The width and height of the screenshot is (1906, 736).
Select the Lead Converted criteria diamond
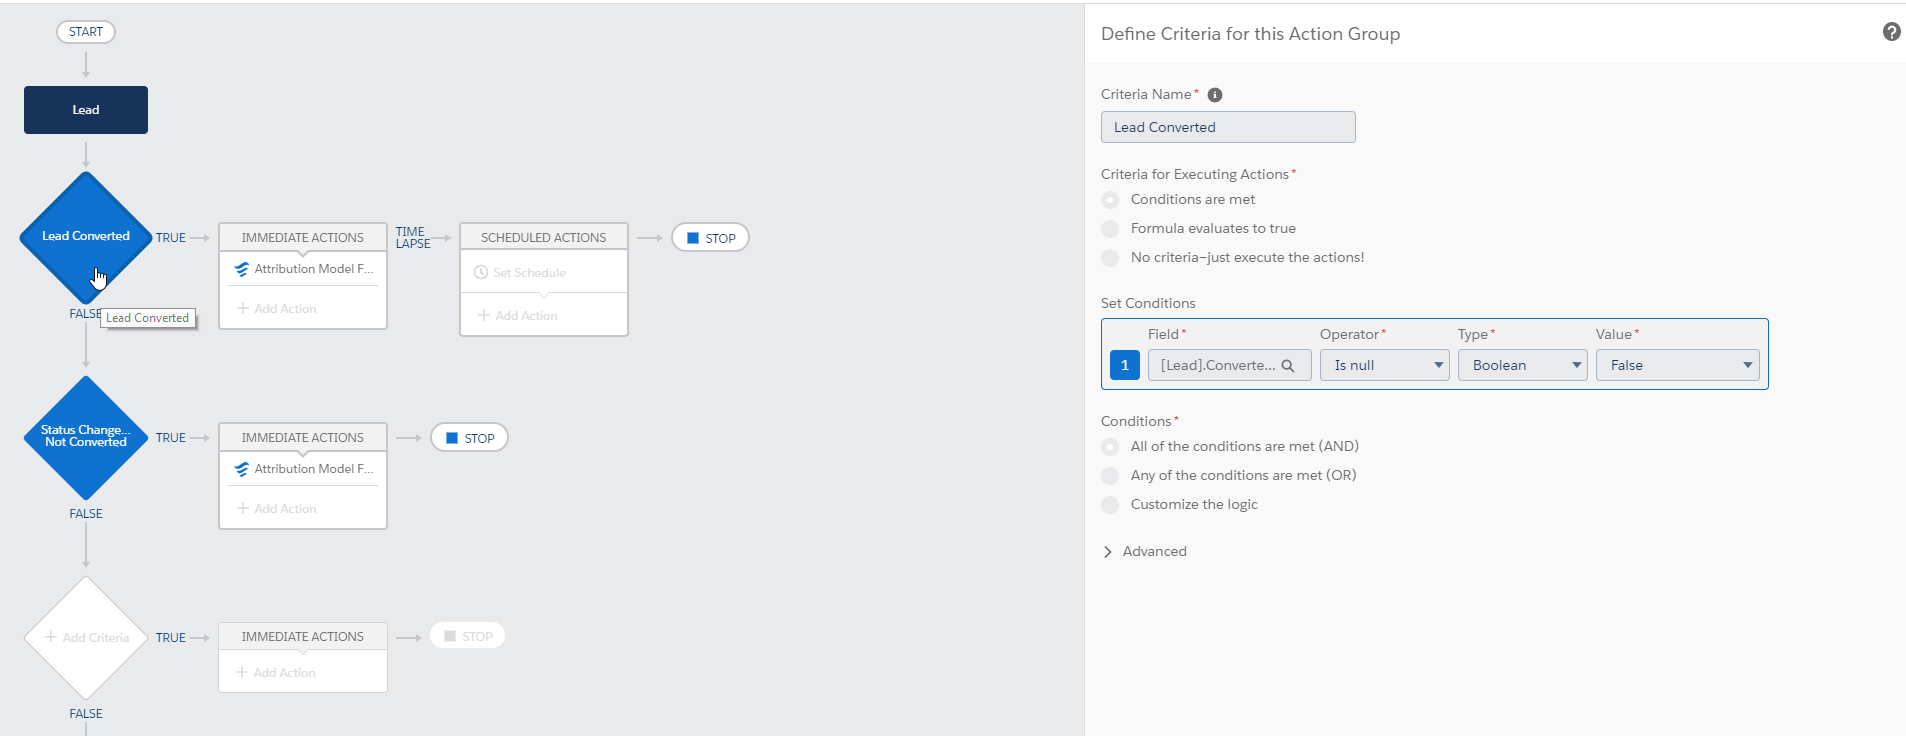[x=86, y=236]
